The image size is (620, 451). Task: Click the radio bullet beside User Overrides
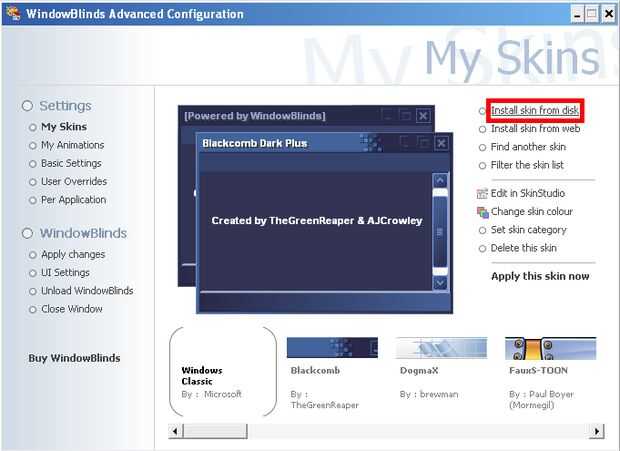coord(33,182)
